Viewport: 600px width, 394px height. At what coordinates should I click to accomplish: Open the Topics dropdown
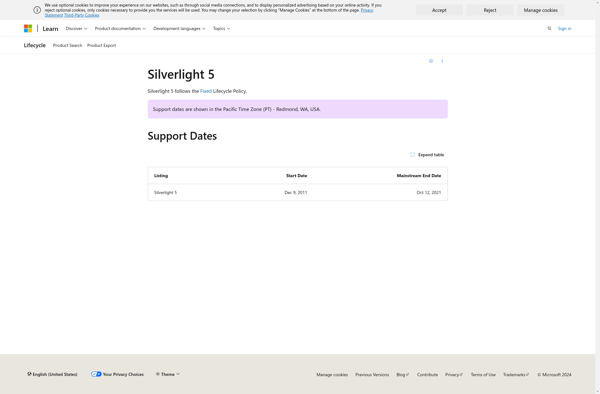click(x=222, y=29)
